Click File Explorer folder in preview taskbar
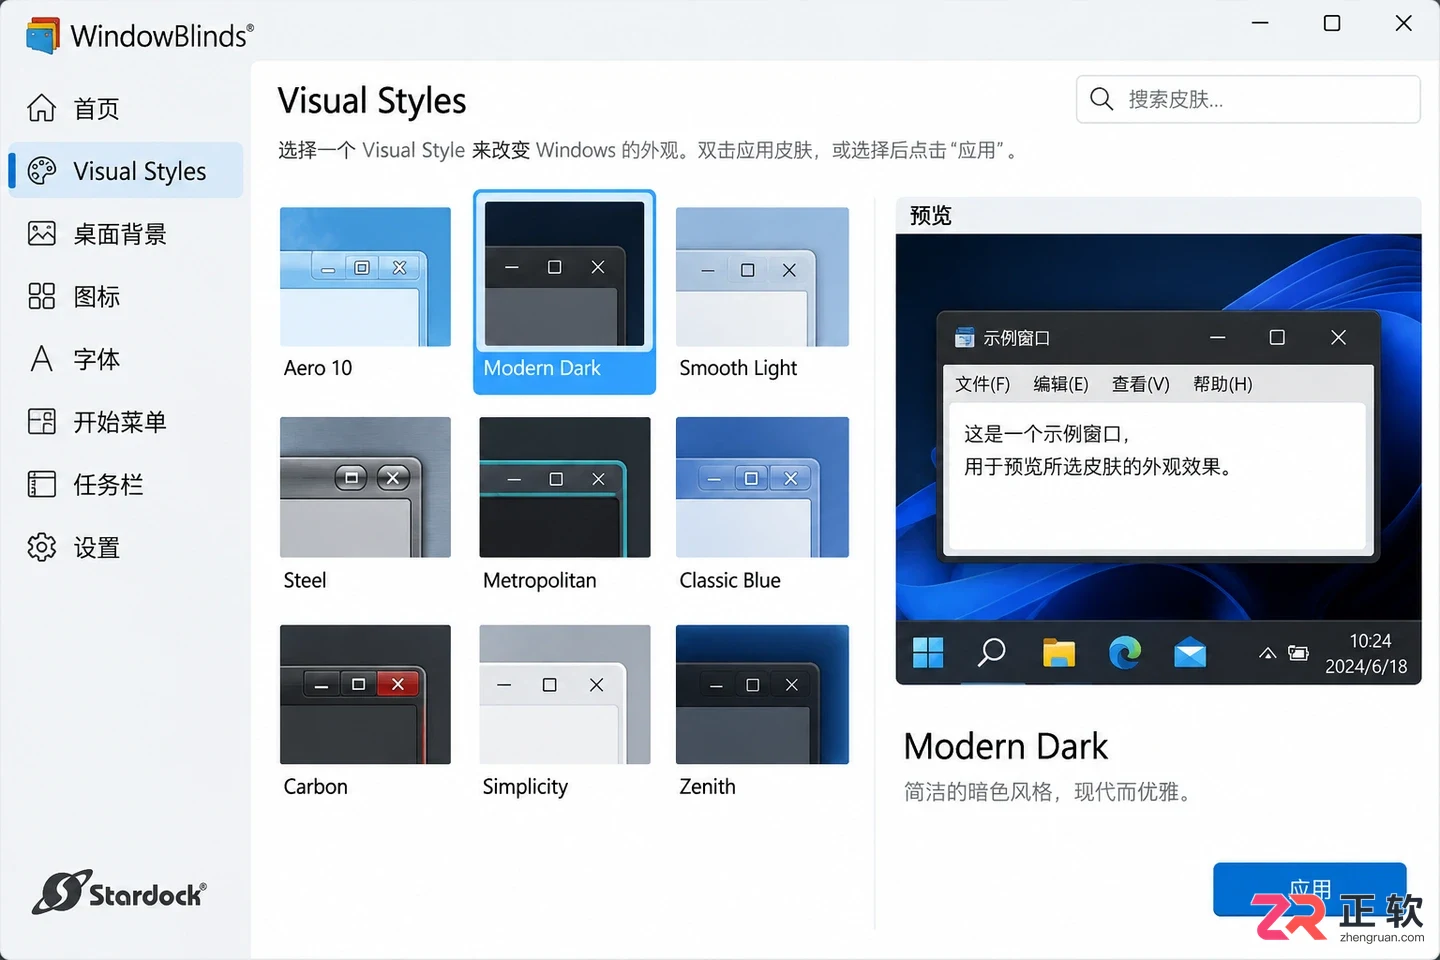This screenshot has height=960, width=1440. point(1059,653)
